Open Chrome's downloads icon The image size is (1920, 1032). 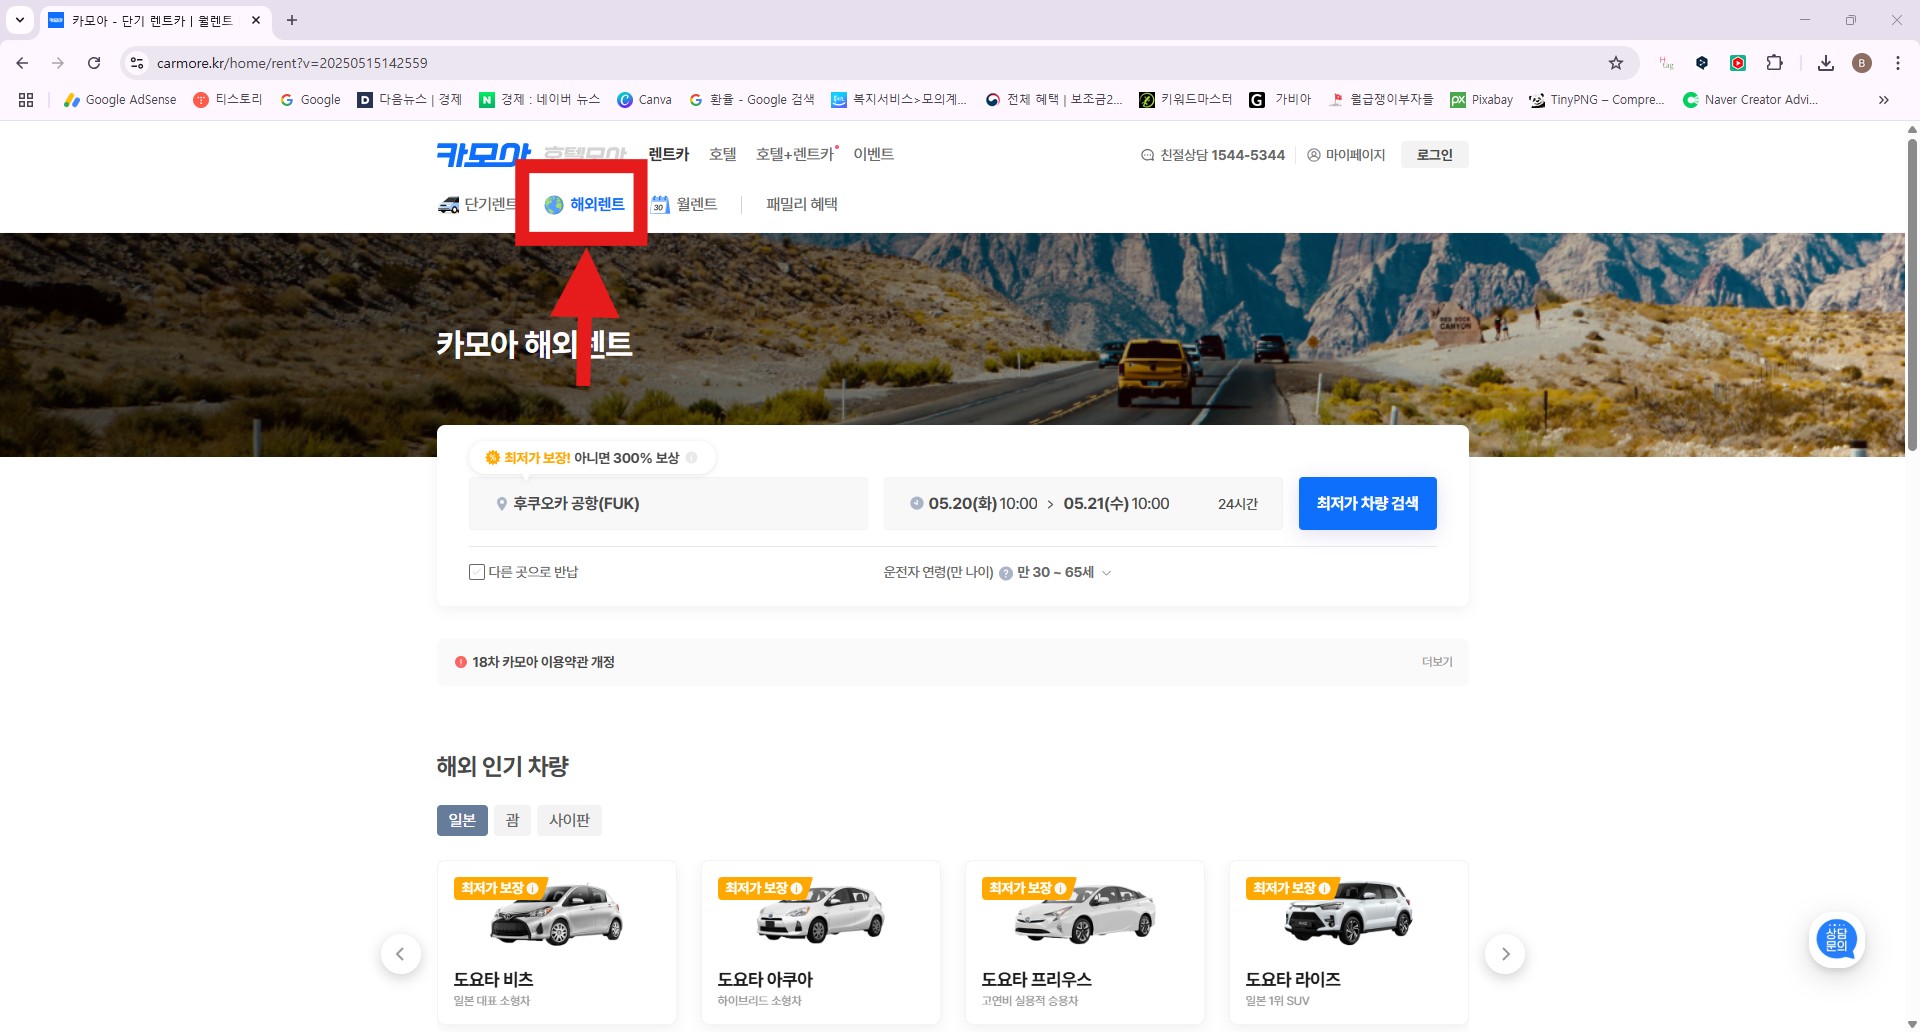click(x=1826, y=62)
